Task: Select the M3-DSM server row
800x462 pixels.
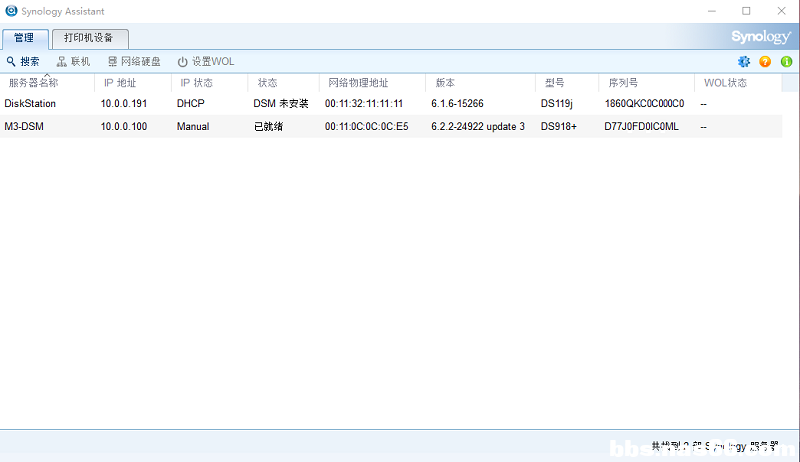Action: coord(391,126)
